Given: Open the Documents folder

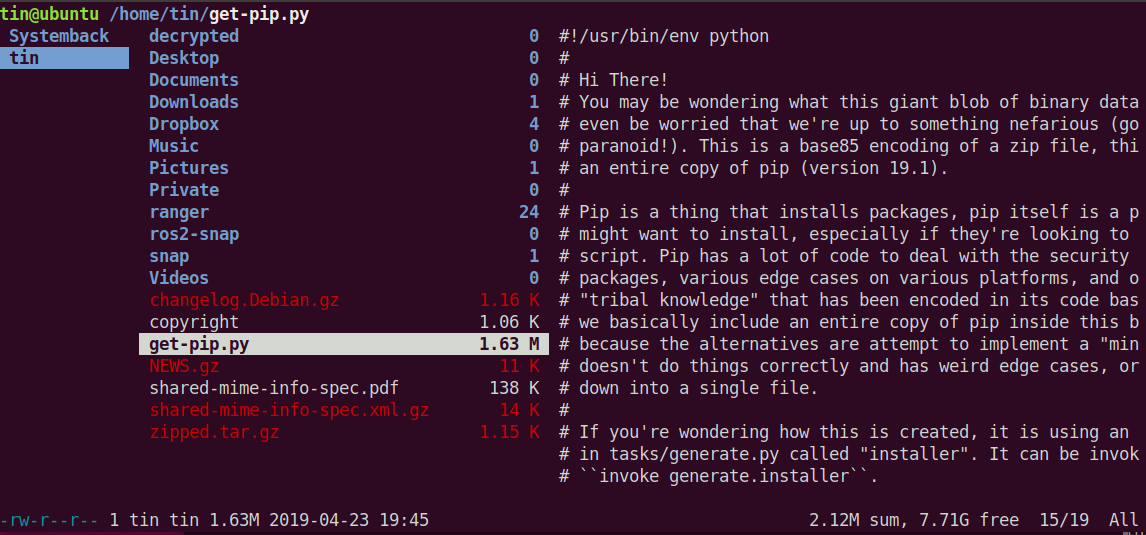Looking at the screenshot, I should (344, 80).
